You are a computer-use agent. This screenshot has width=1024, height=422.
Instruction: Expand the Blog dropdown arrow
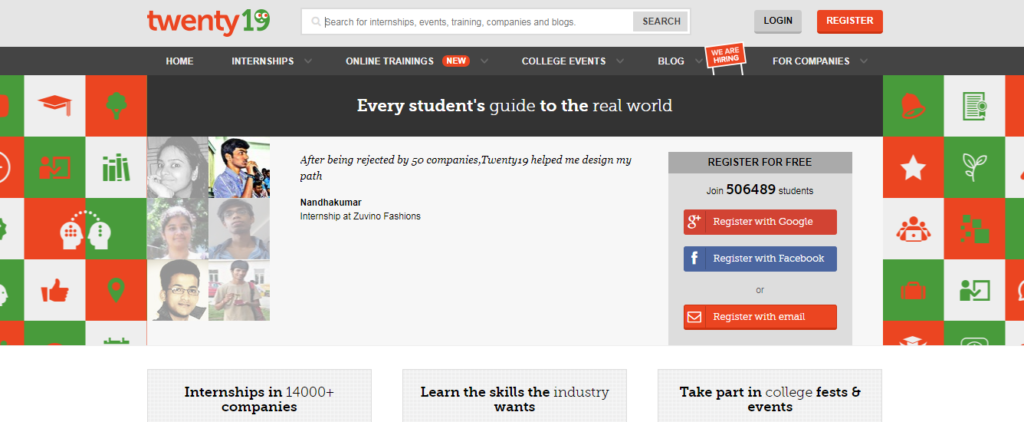699,61
